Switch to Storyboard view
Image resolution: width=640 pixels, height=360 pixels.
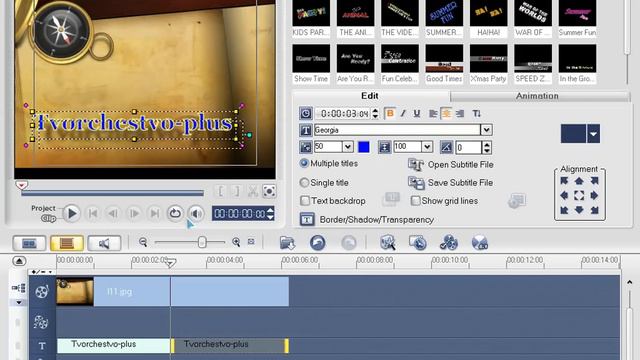29,243
